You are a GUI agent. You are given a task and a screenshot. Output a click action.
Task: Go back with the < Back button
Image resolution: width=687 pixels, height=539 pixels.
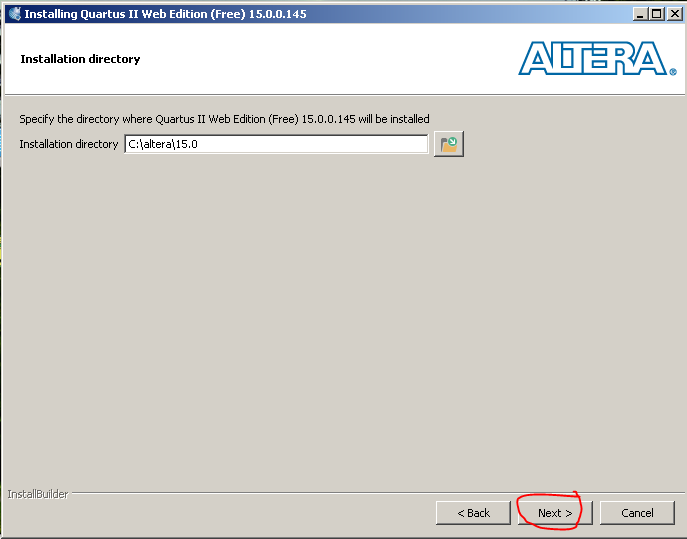(x=473, y=513)
